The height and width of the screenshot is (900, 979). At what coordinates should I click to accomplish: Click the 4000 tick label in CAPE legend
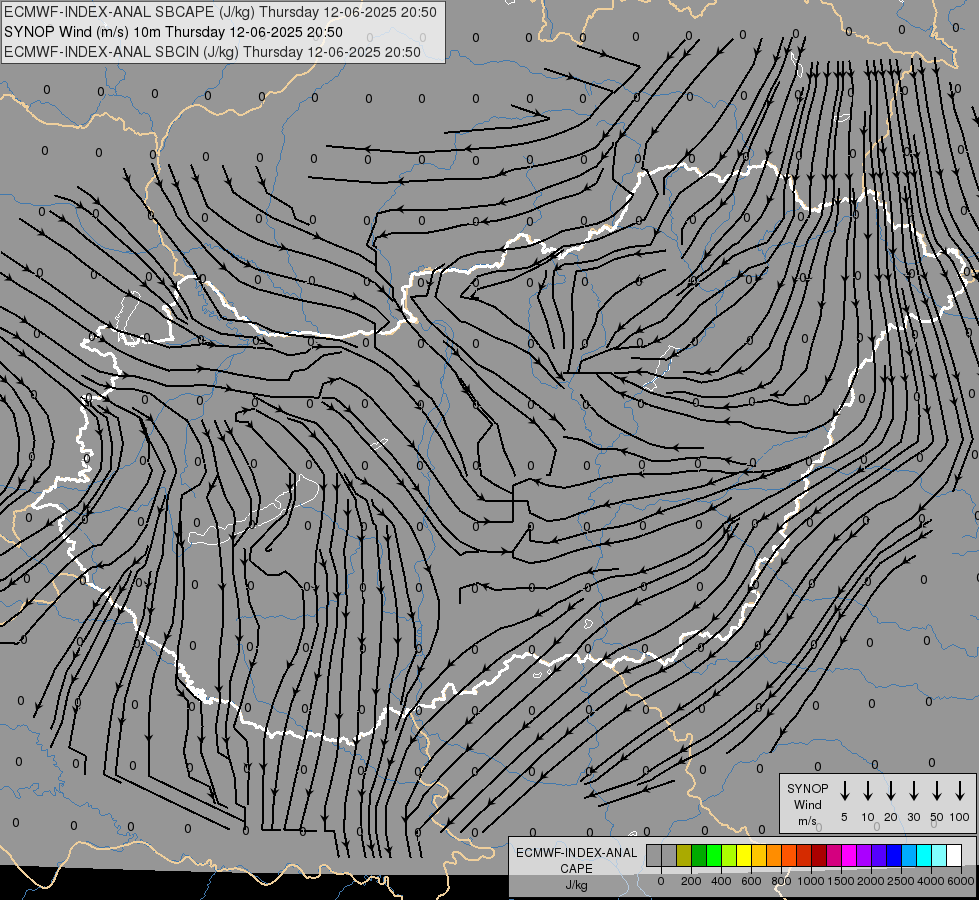coord(931,881)
